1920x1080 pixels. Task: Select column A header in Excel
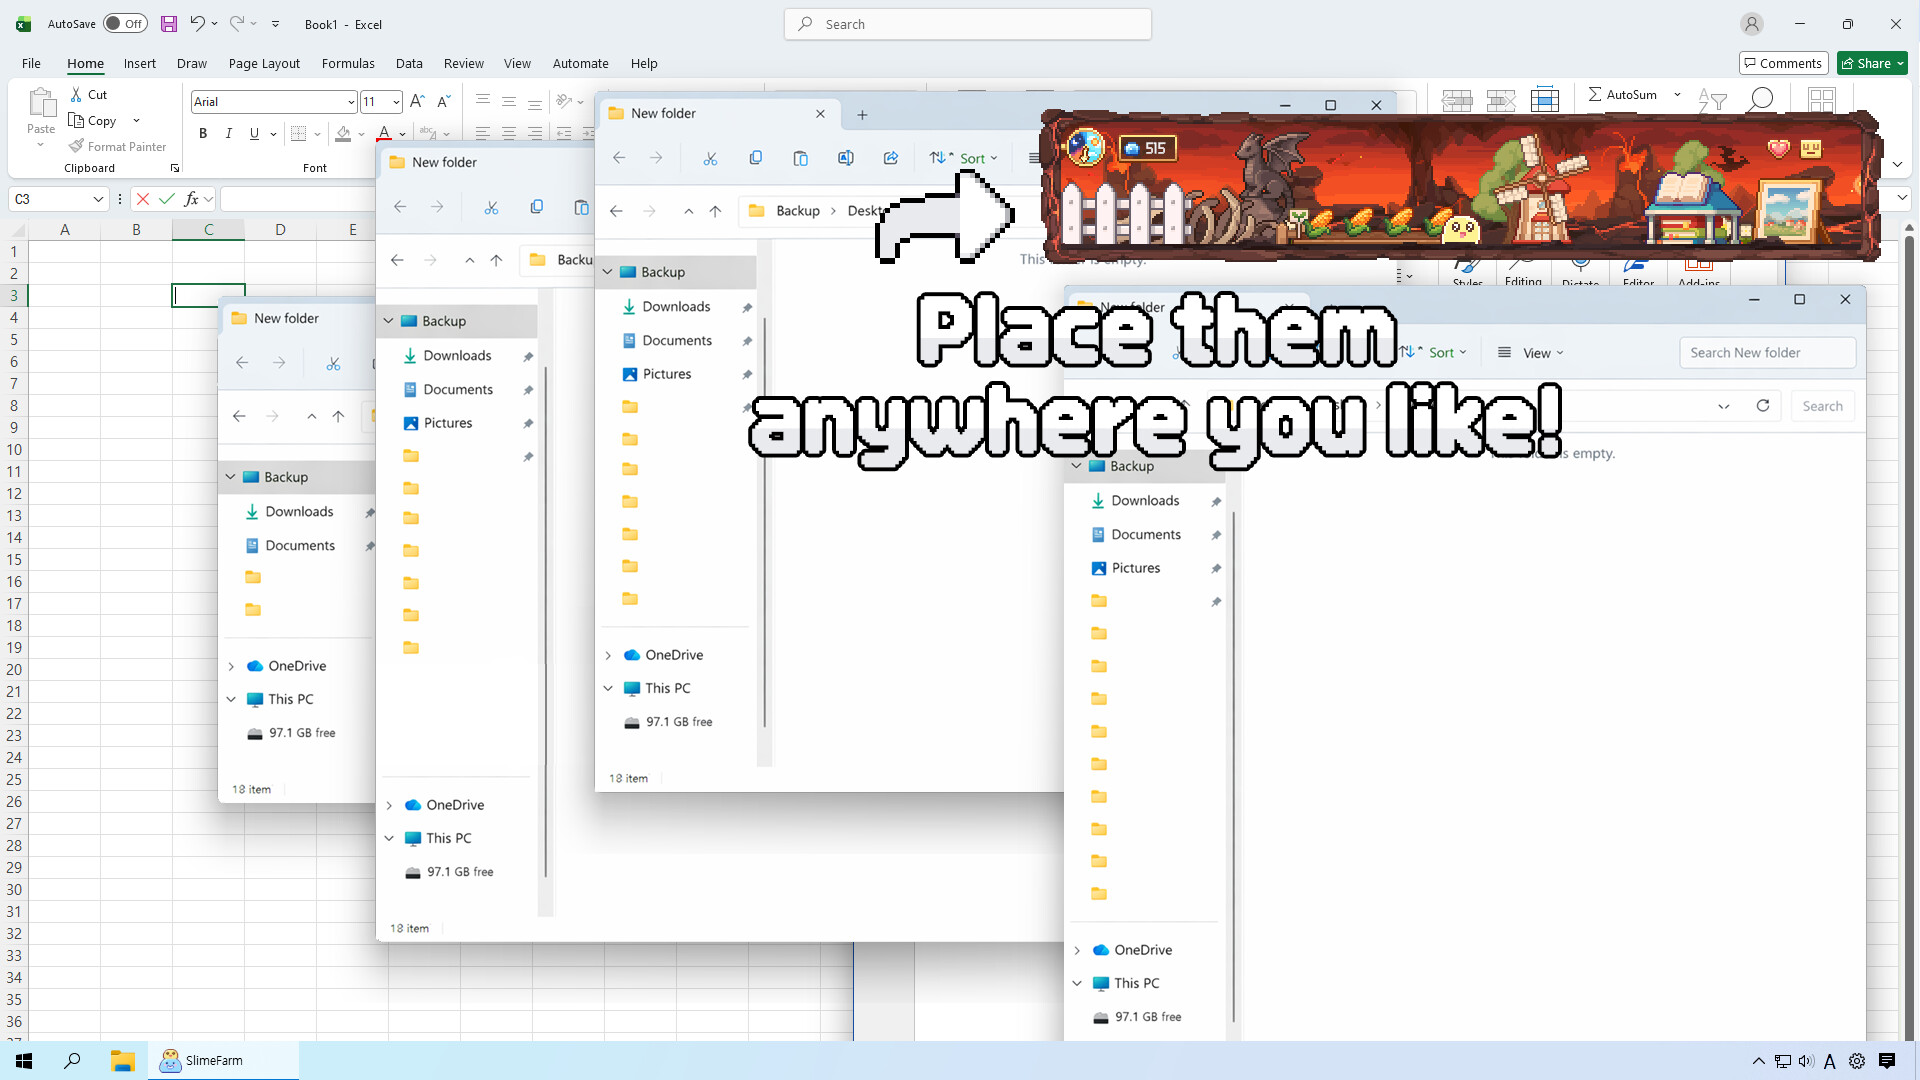pos(65,230)
